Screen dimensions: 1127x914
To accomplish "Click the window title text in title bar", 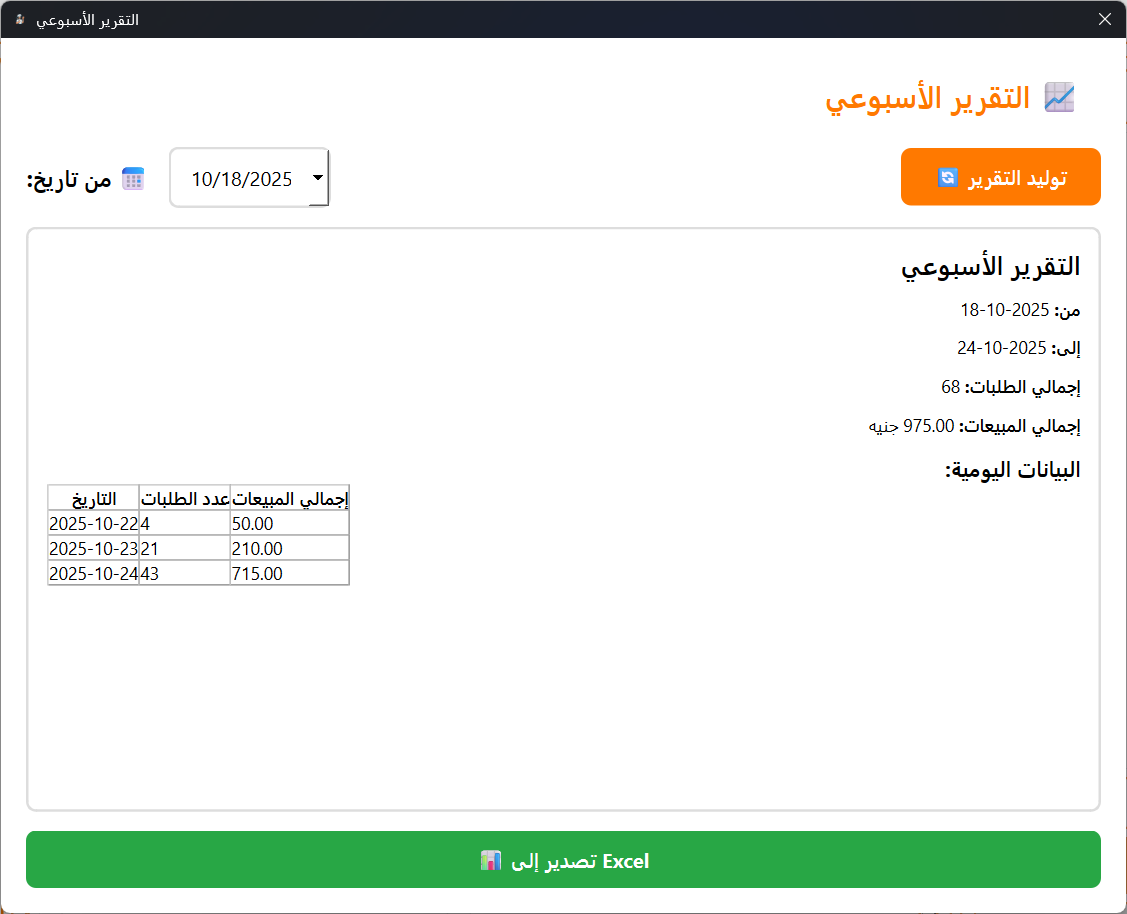I will point(87,20).
